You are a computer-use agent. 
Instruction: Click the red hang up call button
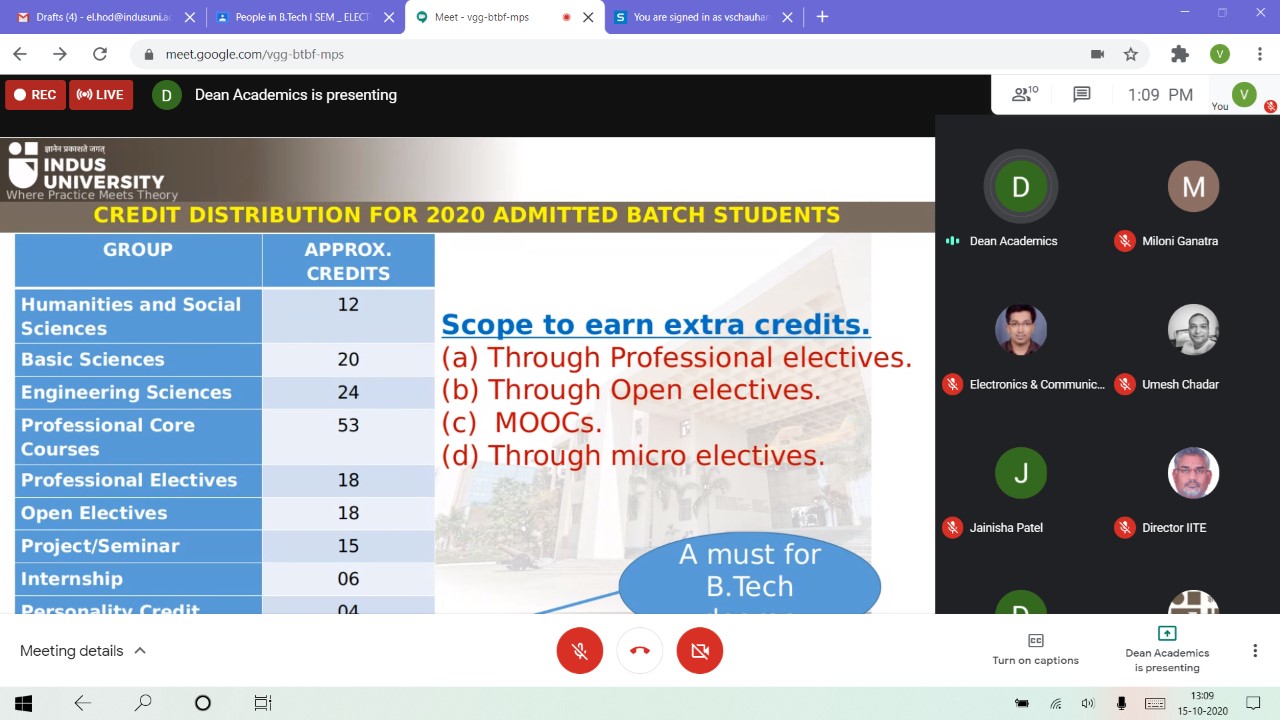[640, 651]
